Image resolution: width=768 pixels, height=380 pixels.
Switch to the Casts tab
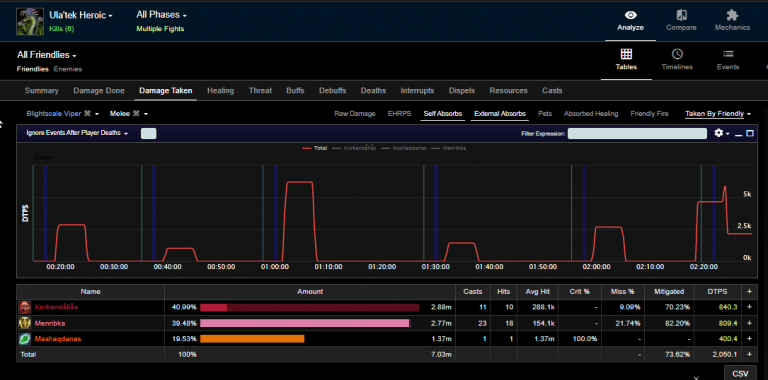click(552, 91)
